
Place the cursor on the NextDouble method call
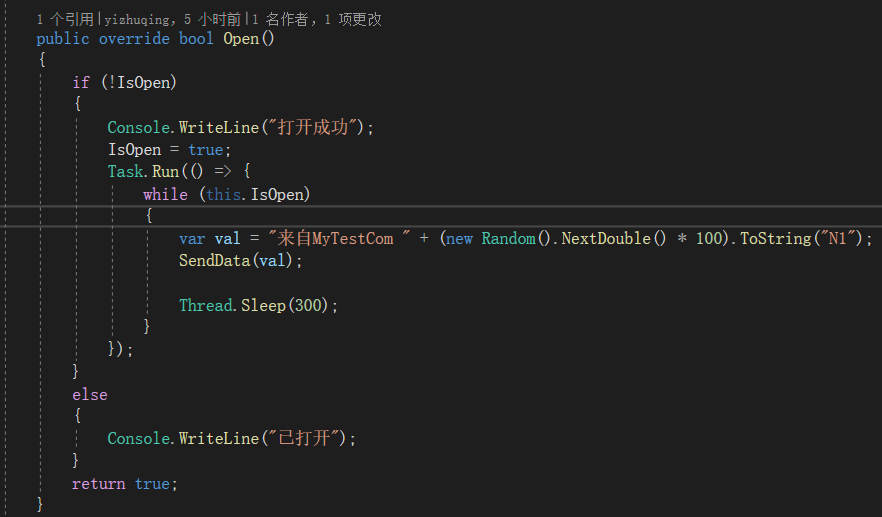point(606,239)
